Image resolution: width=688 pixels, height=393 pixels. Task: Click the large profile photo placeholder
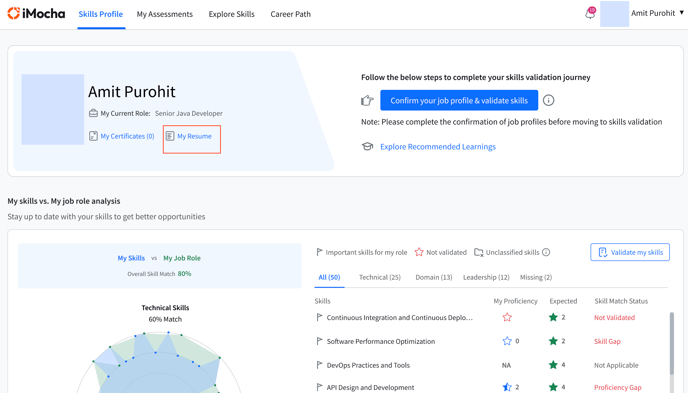(x=53, y=109)
